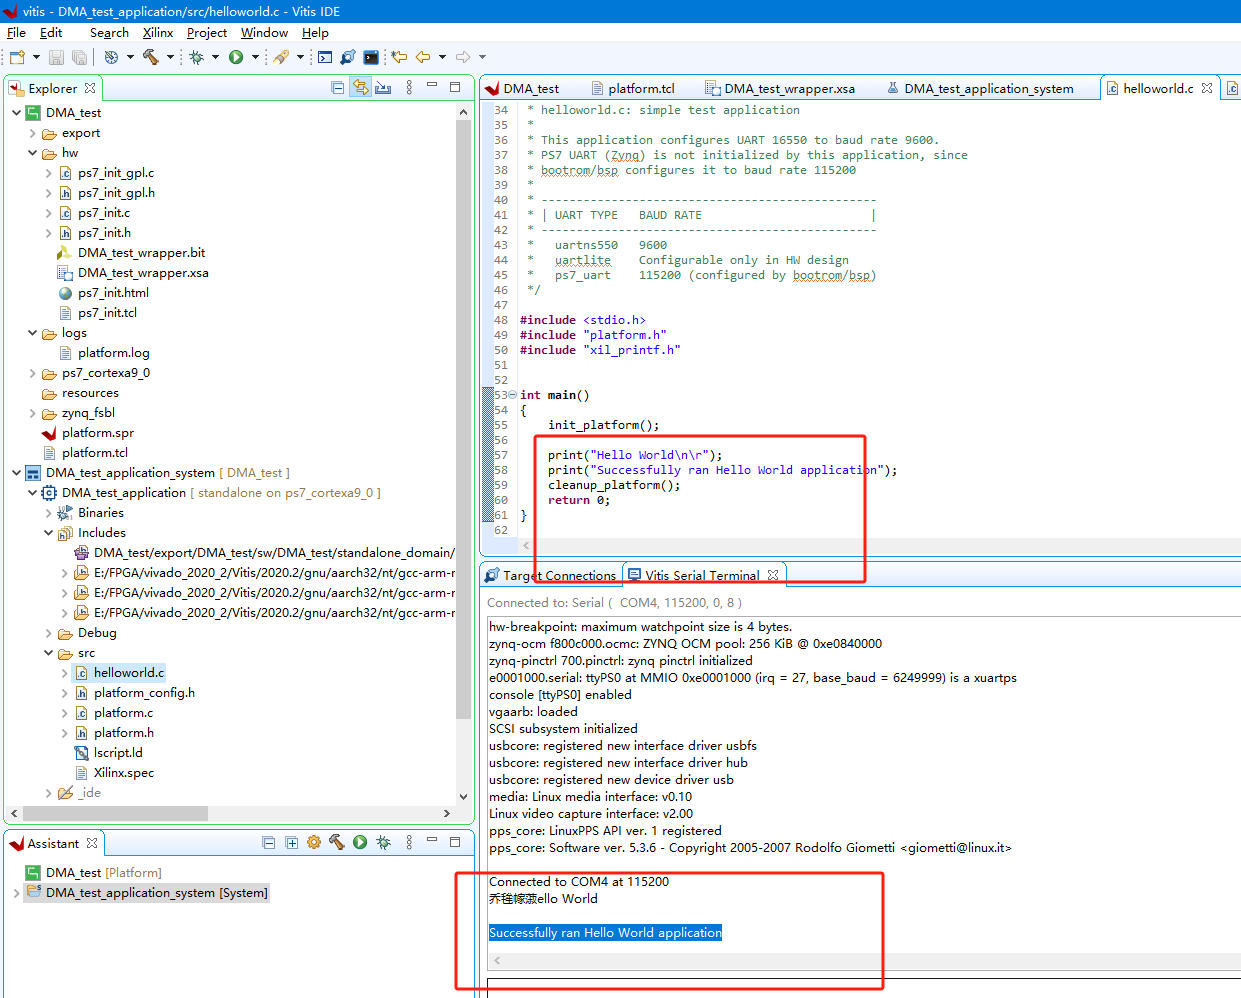Open the Run launch dropdown arrow
1241x998 pixels.
click(x=255, y=57)
